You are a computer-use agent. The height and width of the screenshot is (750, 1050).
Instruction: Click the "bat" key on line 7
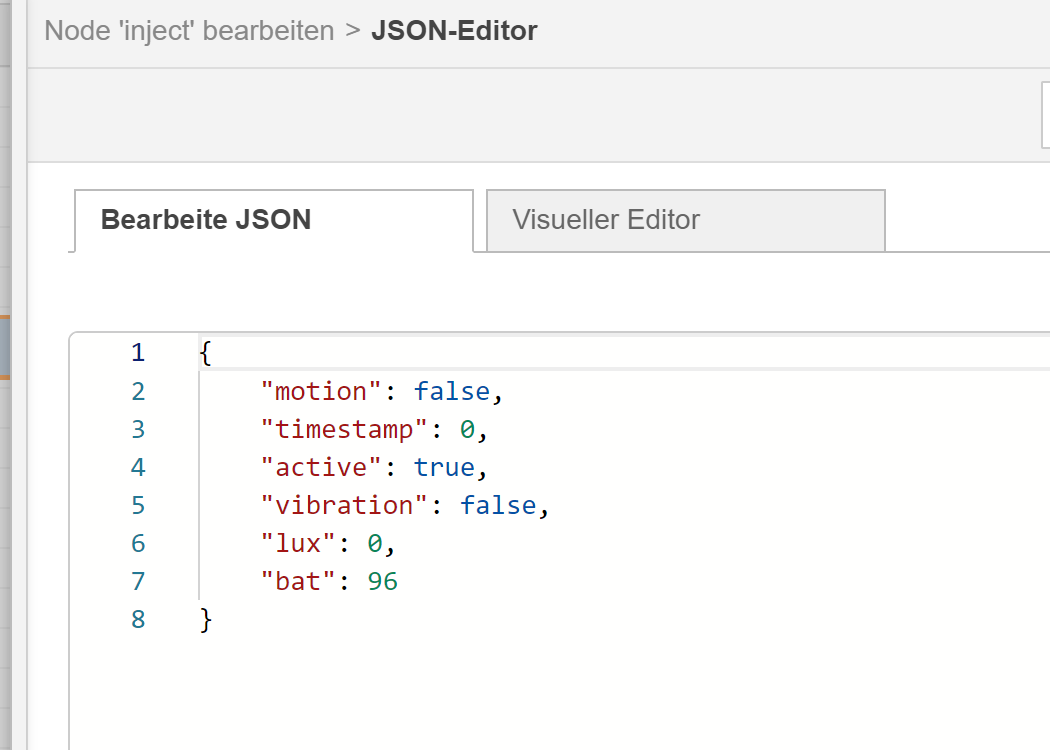click(x=297, y=582)
